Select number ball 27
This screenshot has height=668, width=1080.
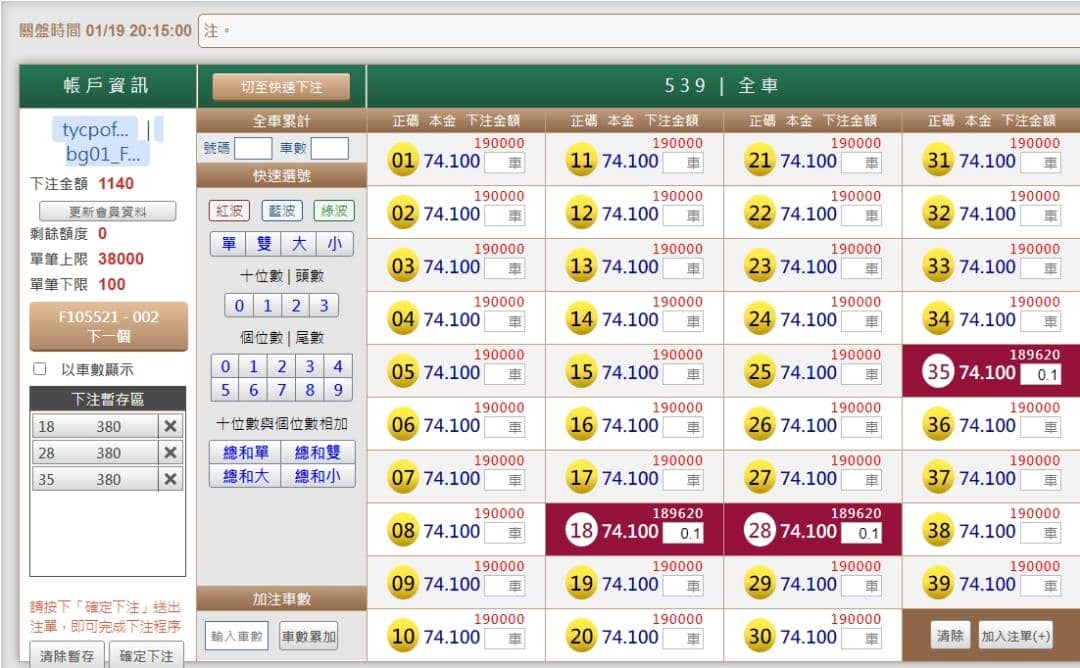[760, 478]
